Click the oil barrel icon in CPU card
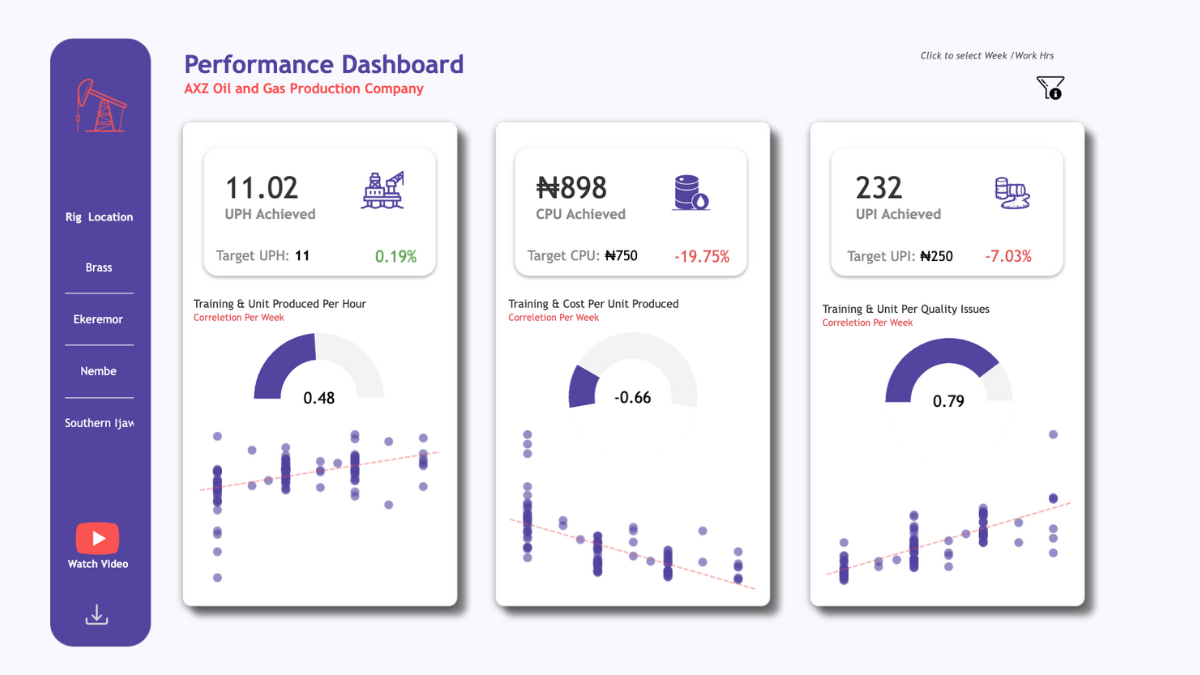This screenshot has height=675, width=1200. click(x=691, y=192)
